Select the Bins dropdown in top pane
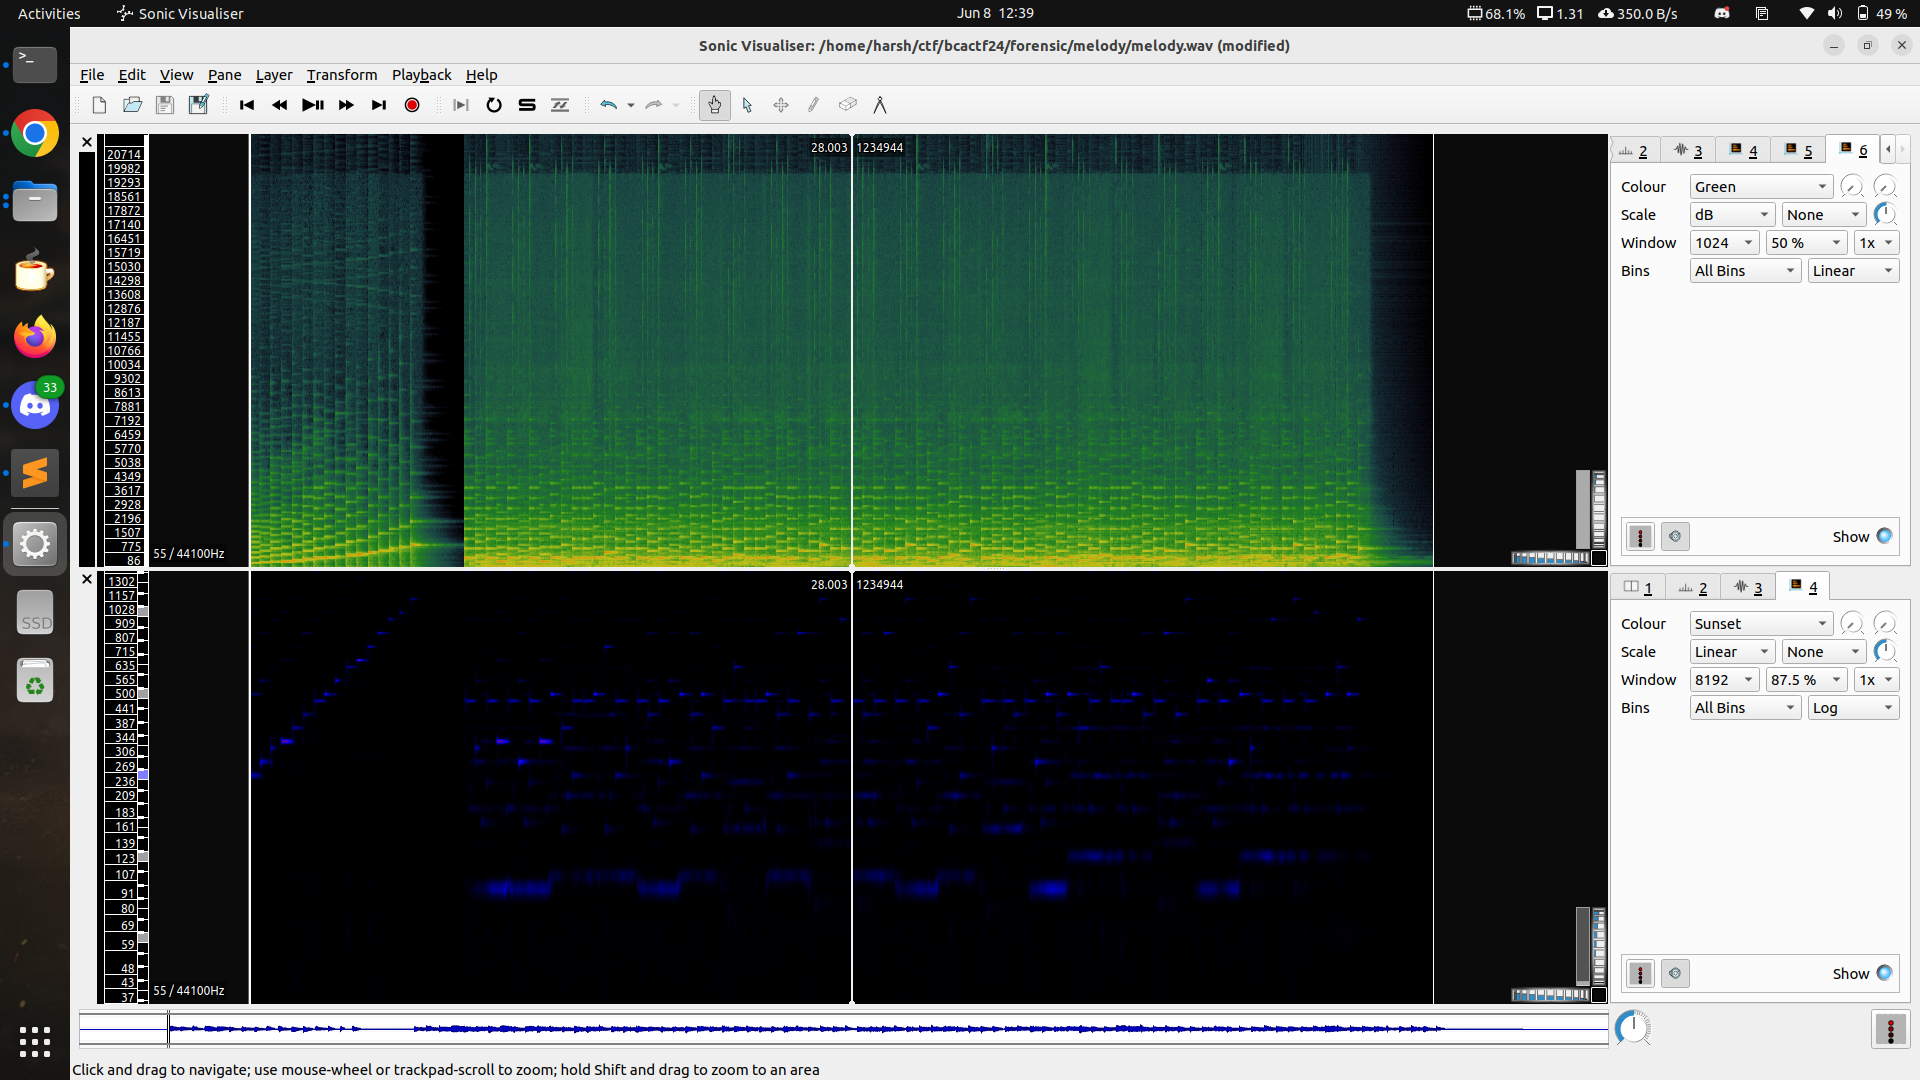 [1743, 270]
